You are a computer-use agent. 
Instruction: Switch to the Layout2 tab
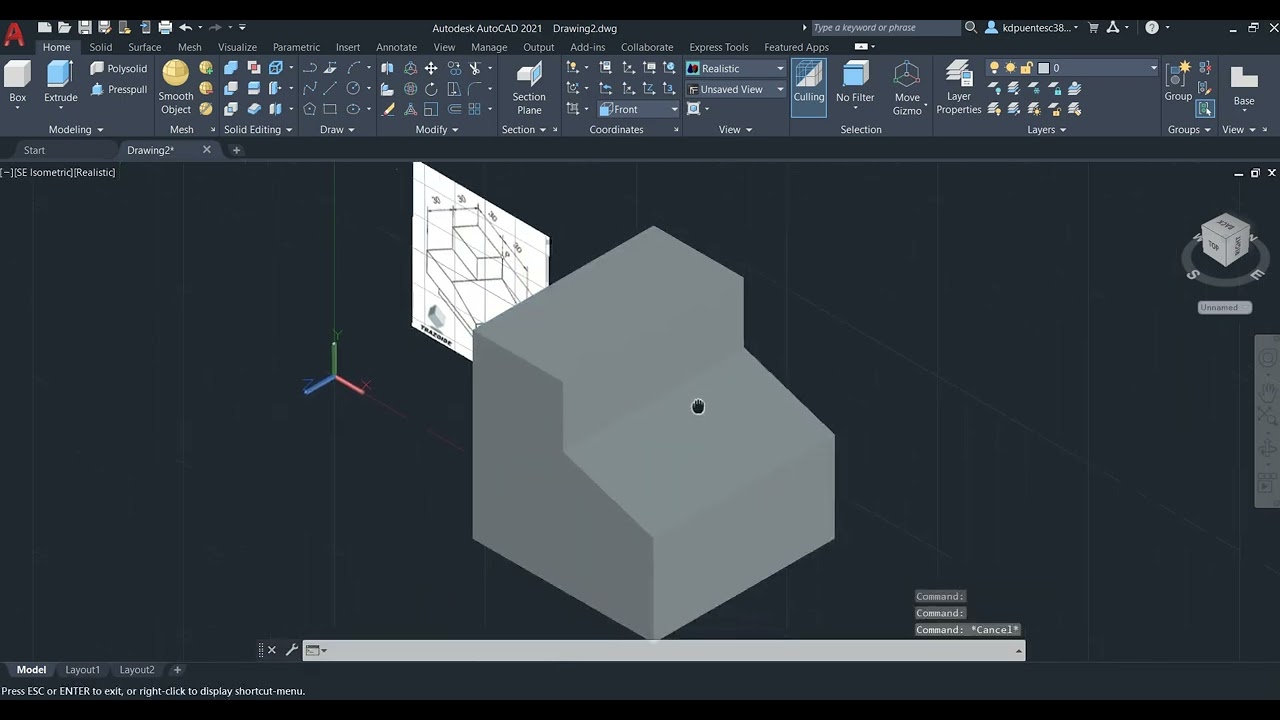tap(137, 670)
